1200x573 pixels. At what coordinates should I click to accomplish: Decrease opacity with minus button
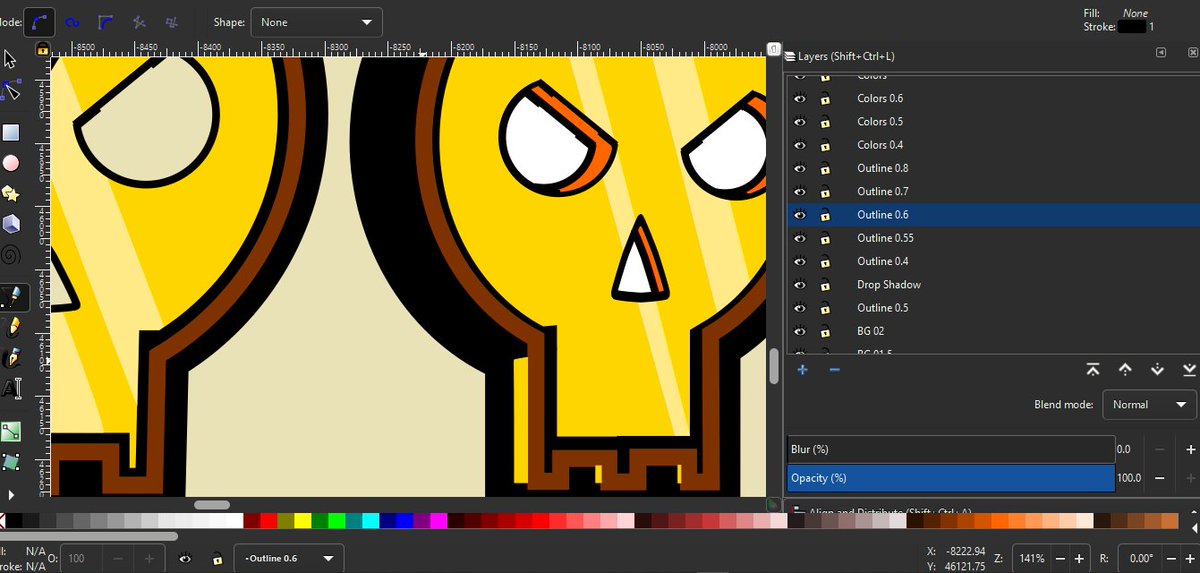click(1161, 478)
